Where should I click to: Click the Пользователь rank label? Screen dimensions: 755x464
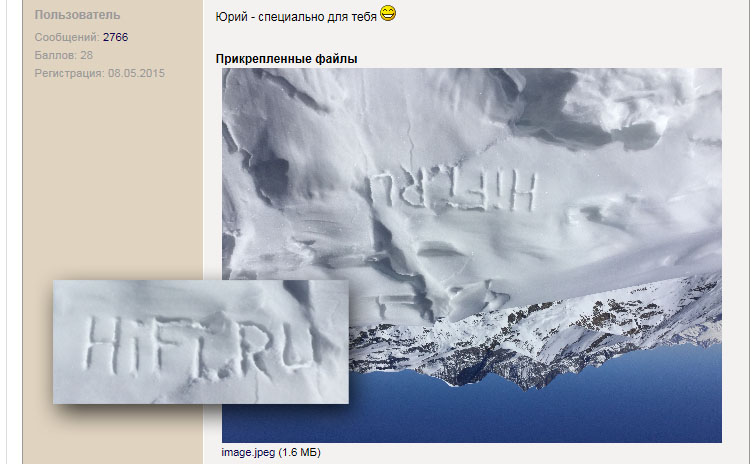point(77,15)
